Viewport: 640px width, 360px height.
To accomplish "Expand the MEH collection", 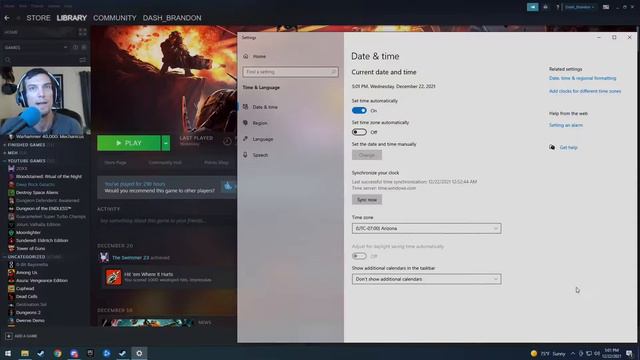I will [5, 153].
